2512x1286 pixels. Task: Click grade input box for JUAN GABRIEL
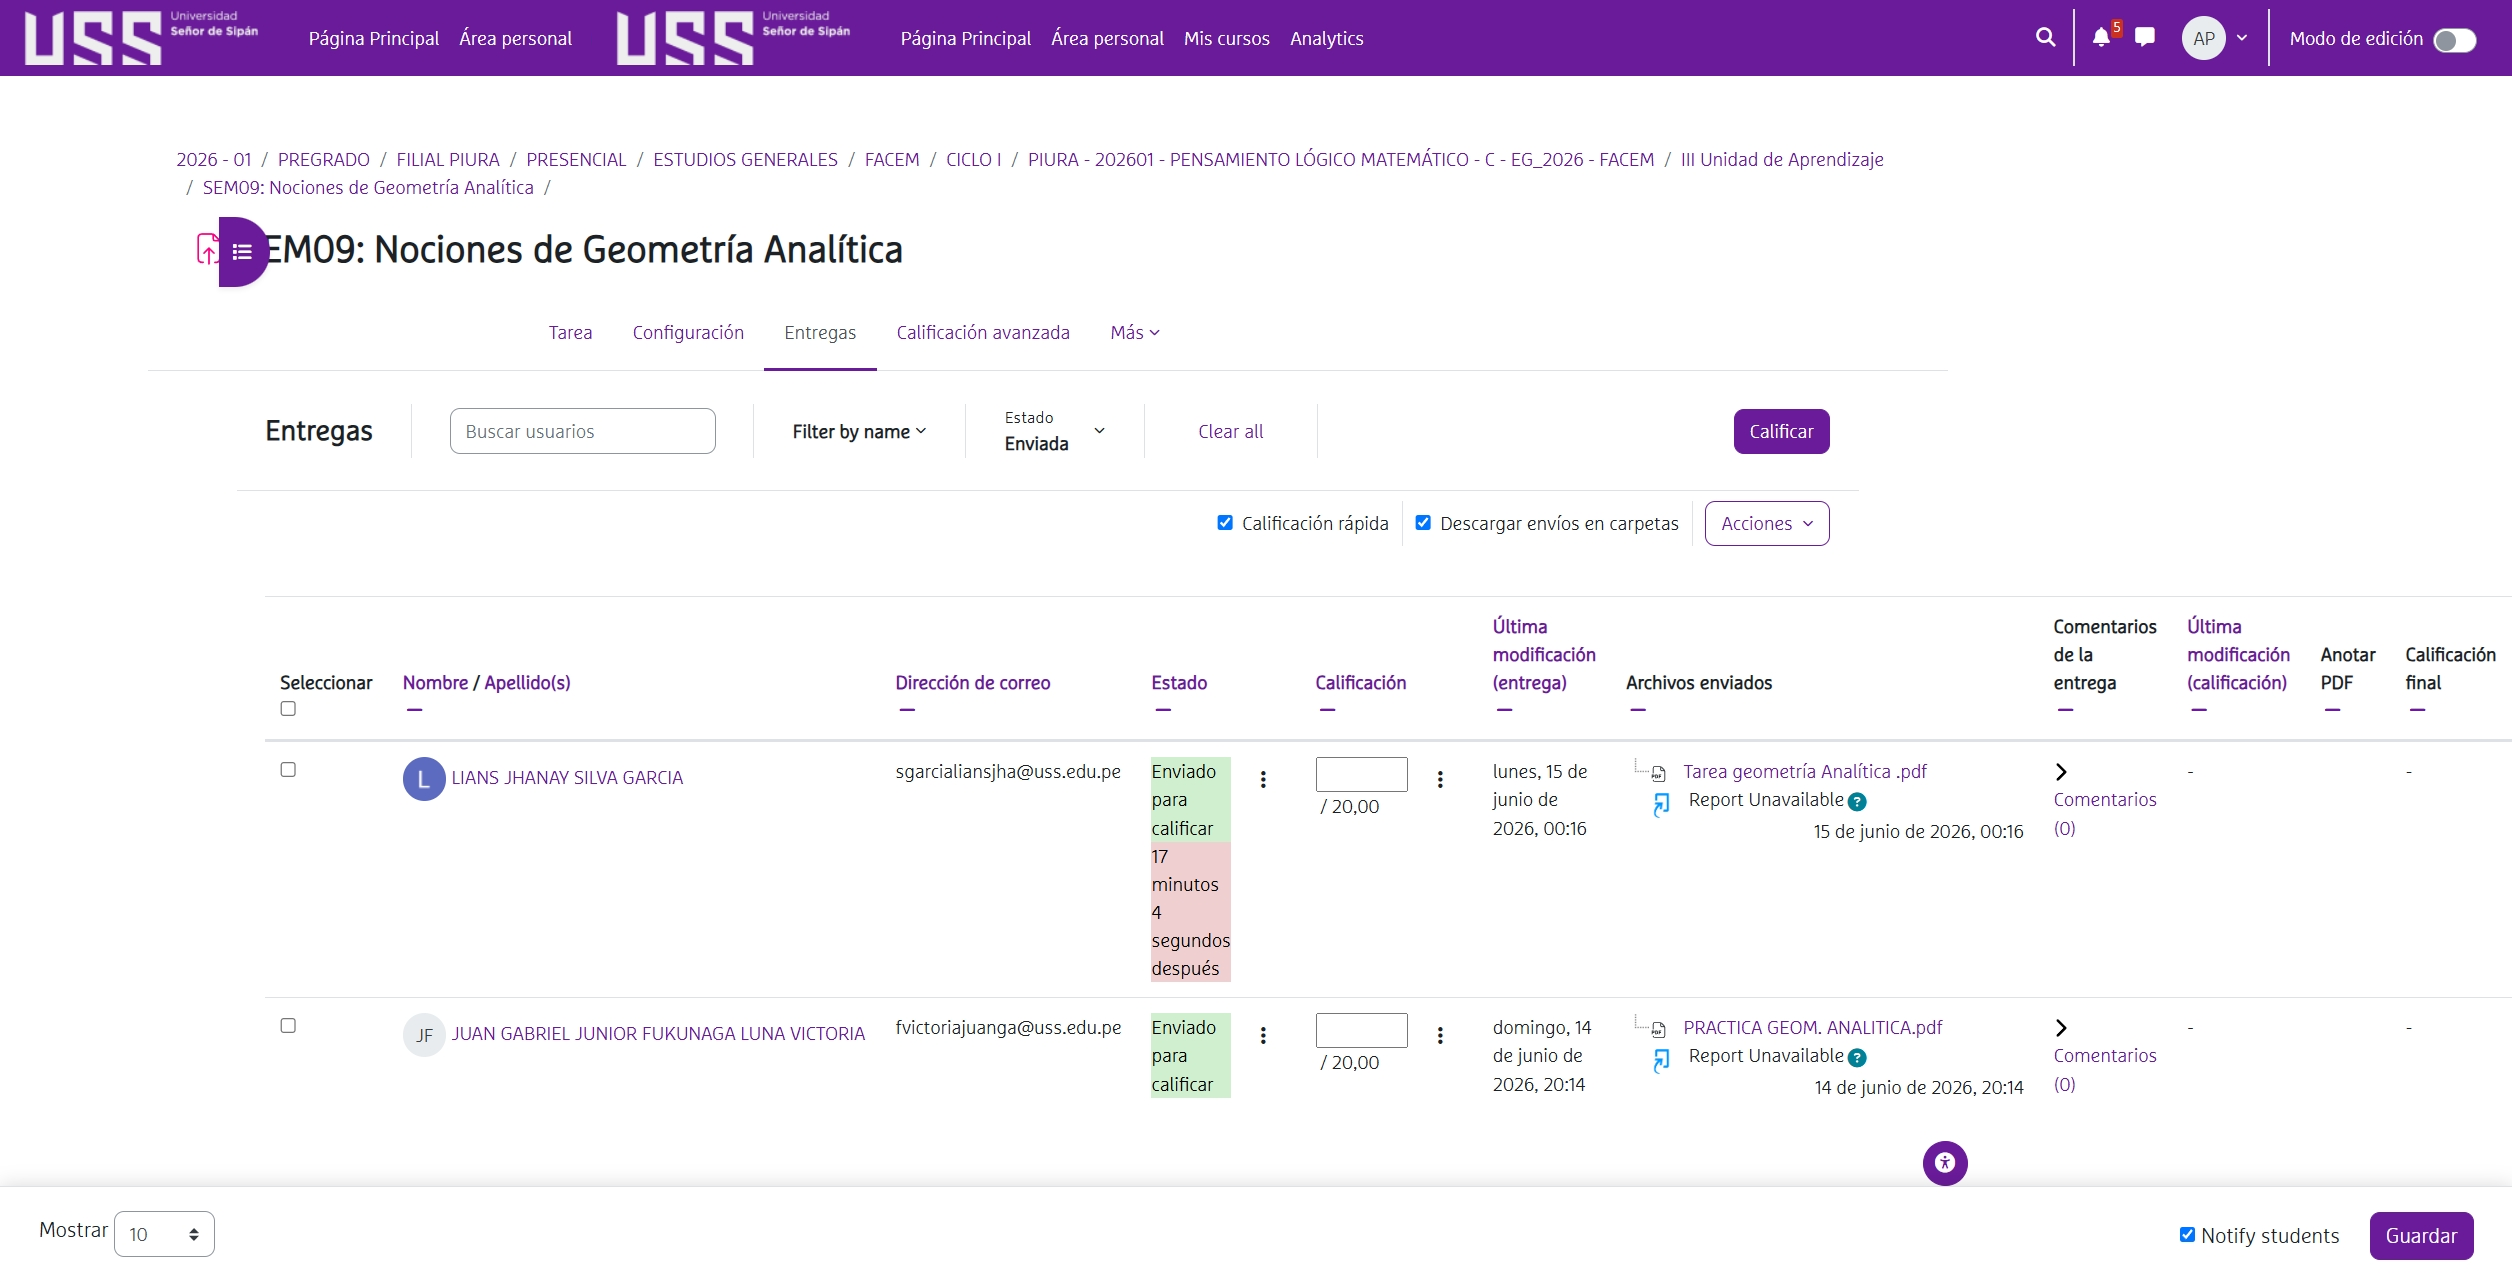pos(1361,1031)
